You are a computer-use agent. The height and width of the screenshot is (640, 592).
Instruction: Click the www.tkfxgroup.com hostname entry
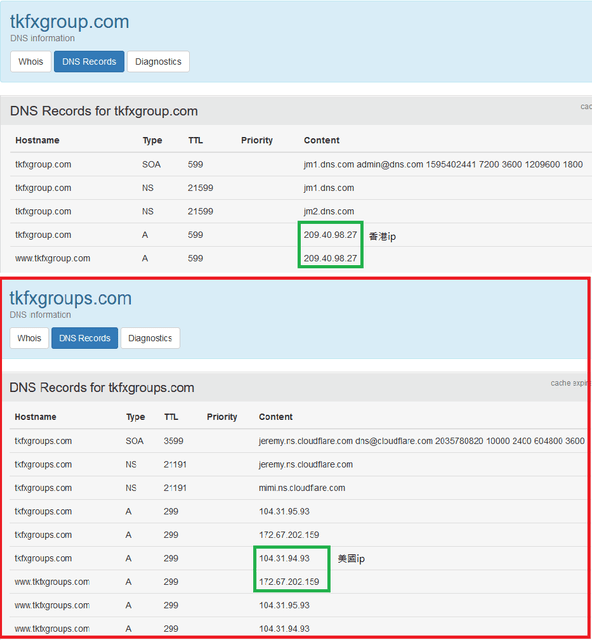pyautogui.click(x=53, y=258)
